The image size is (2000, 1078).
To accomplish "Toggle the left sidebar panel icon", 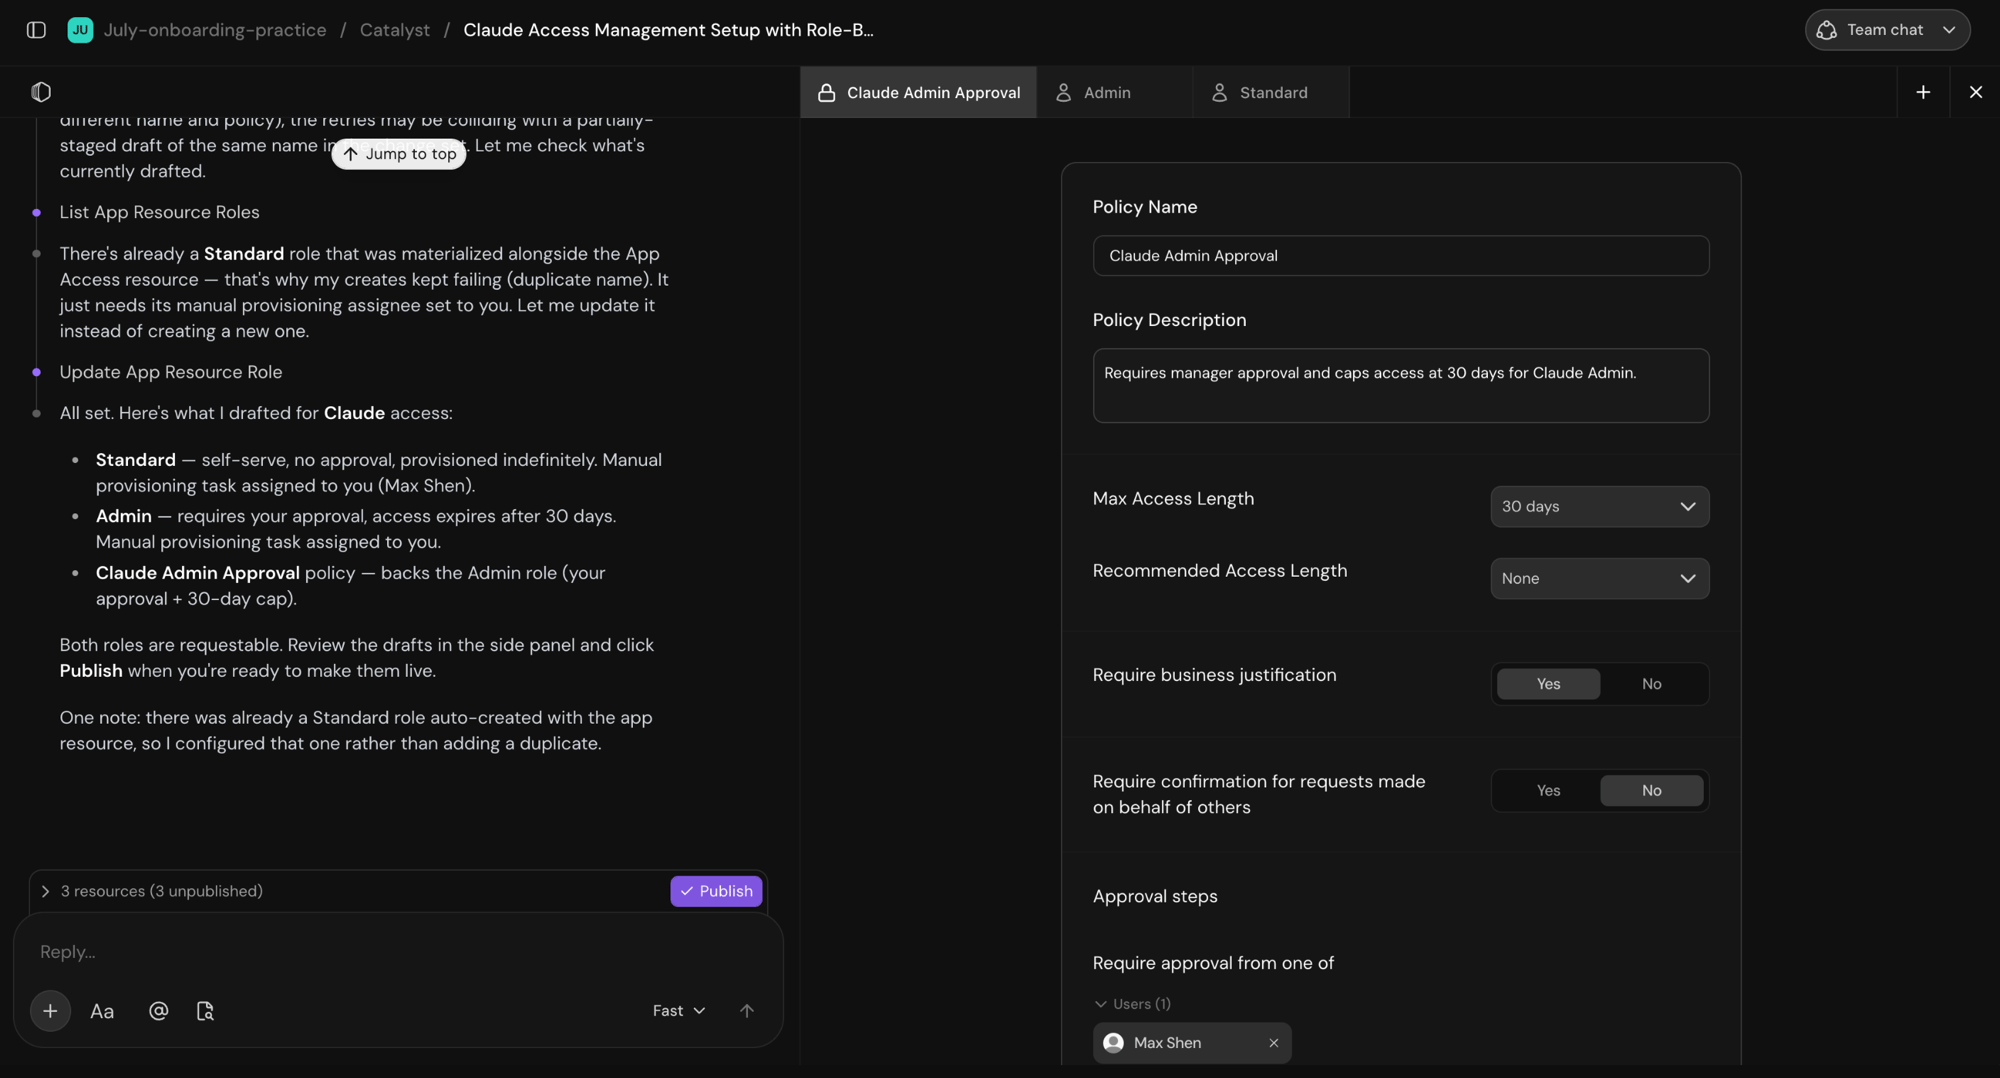I will coord(36,30).
